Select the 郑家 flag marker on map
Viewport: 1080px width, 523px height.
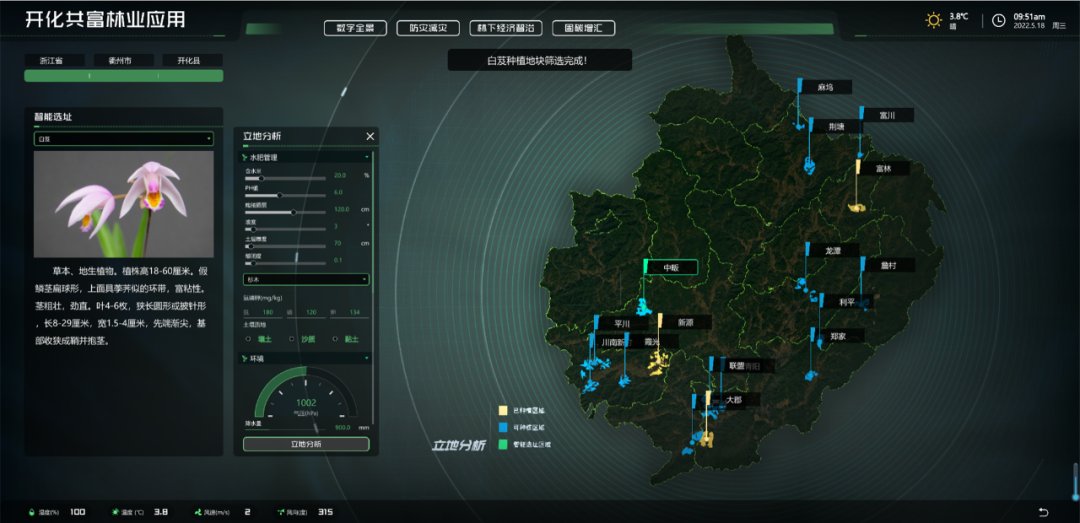(813, 336)
